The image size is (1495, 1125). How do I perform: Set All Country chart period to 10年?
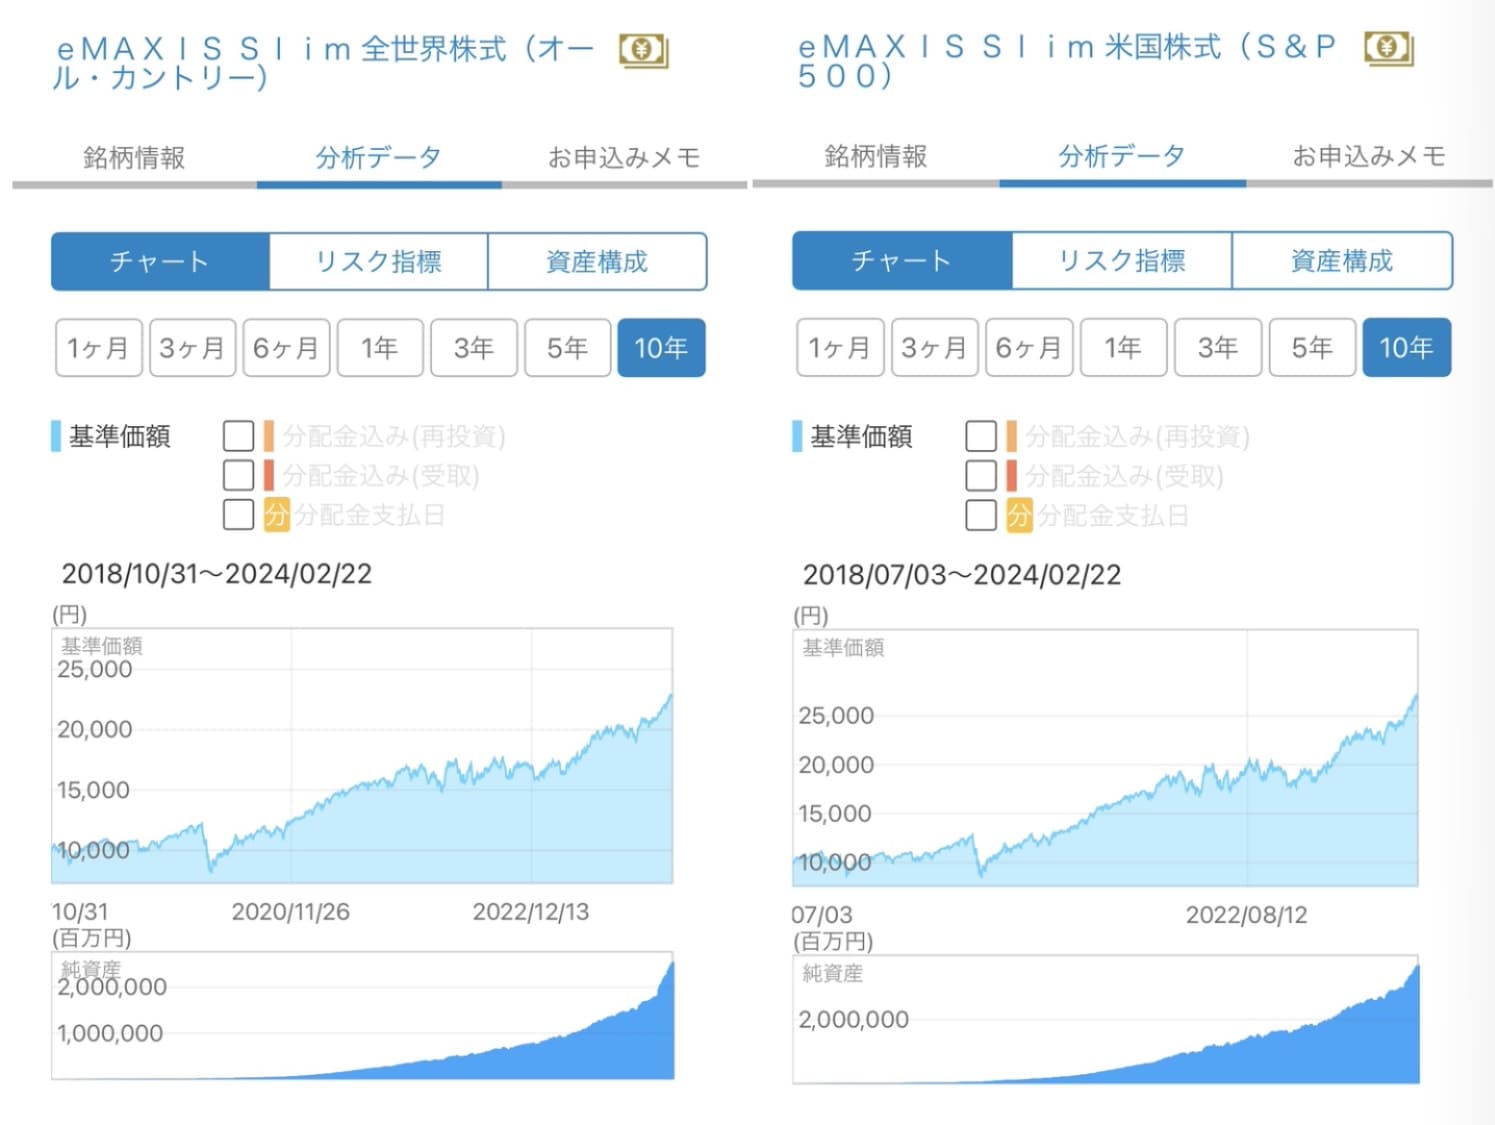pyautogui.click(x=661, y=348)
